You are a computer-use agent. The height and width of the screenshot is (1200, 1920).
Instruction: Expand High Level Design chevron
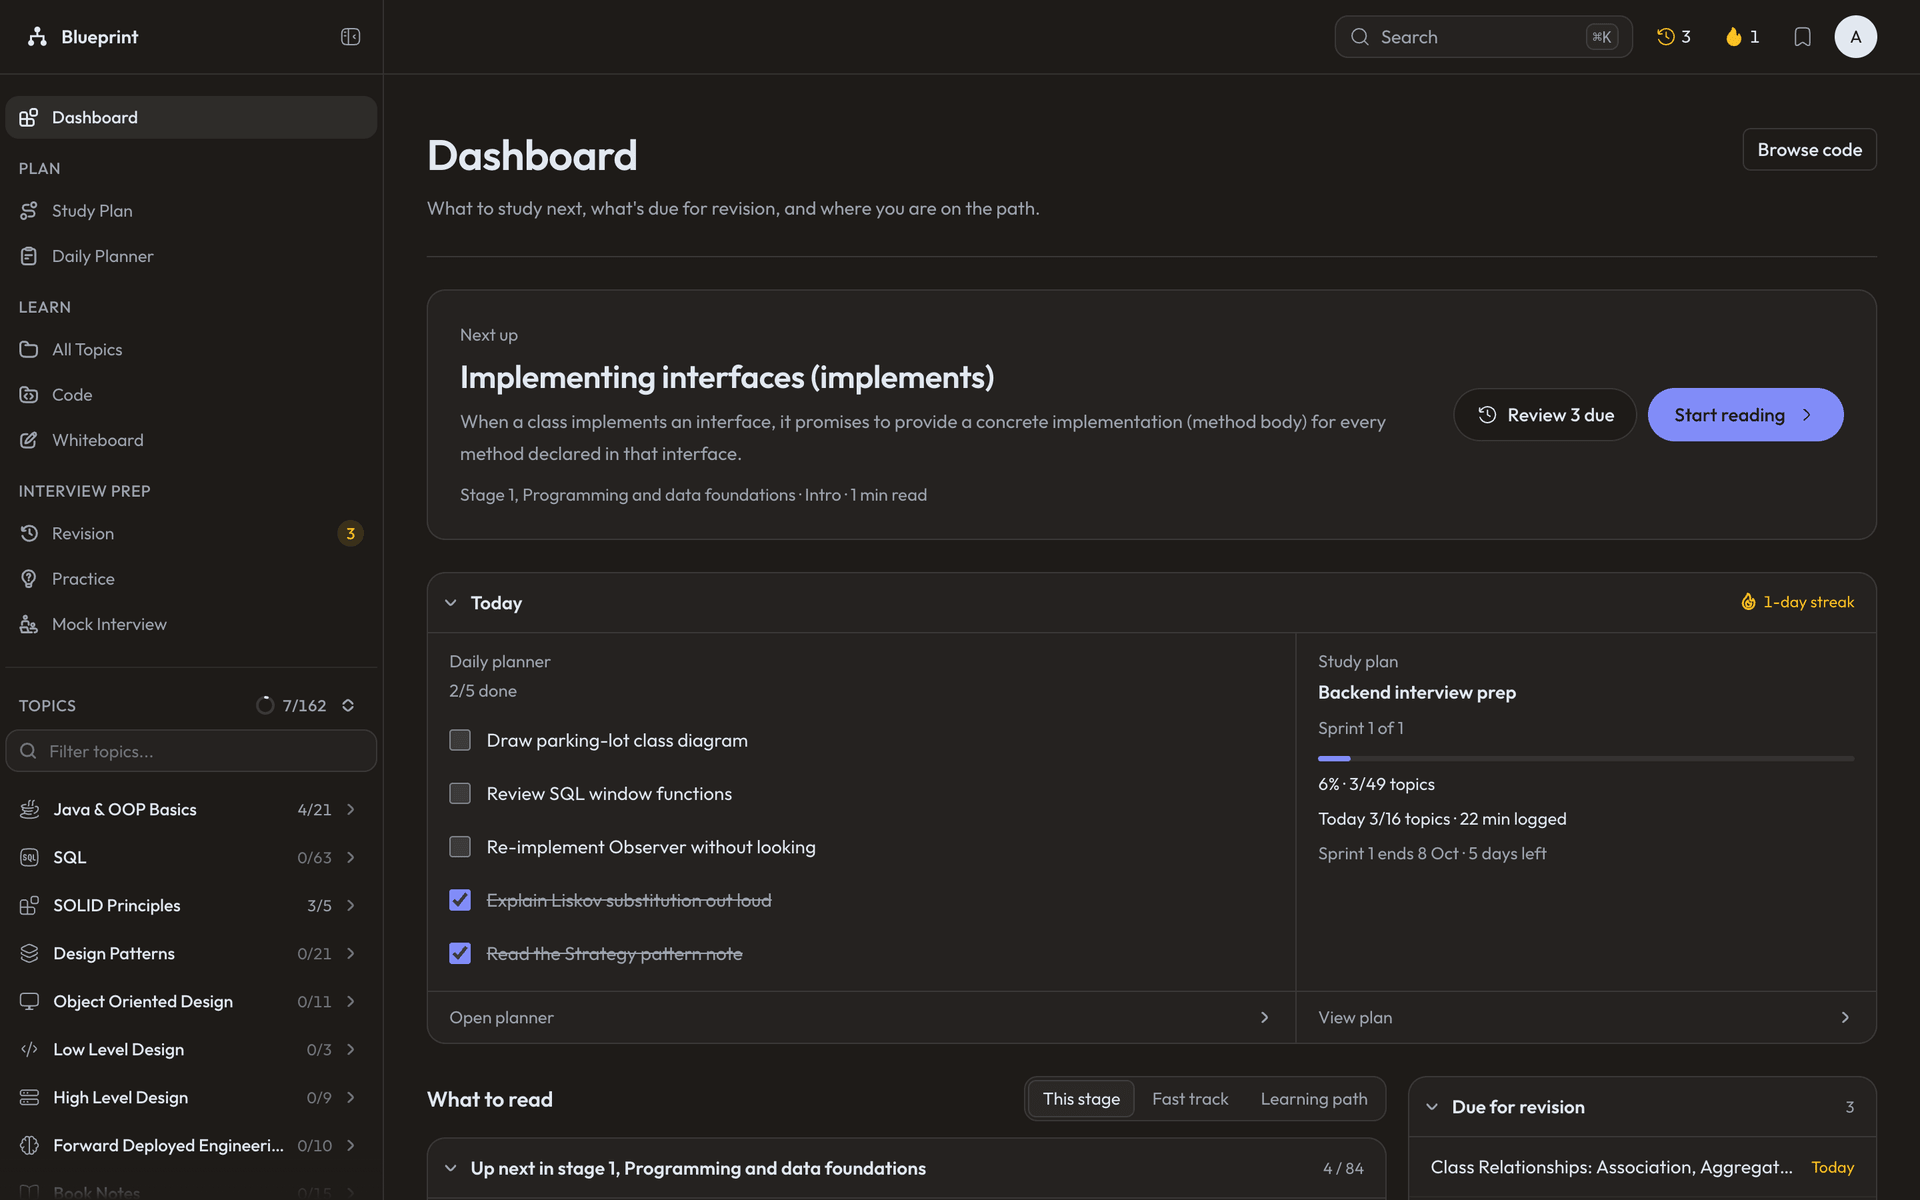coord(351,1097)
